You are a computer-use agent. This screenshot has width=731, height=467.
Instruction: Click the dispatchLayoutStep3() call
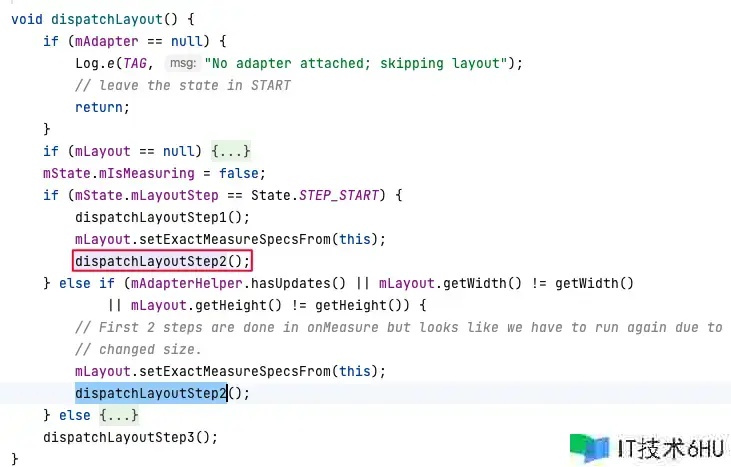pos(130,437)
